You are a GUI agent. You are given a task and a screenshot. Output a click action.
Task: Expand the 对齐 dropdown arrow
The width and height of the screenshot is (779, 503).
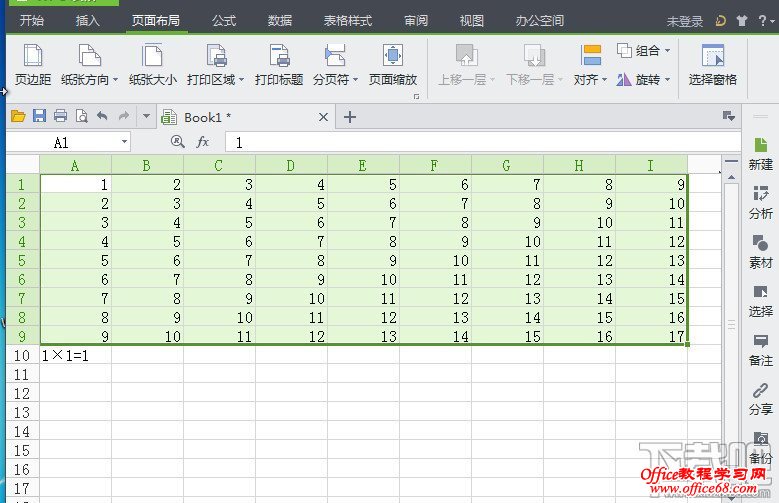click(605, 80)
